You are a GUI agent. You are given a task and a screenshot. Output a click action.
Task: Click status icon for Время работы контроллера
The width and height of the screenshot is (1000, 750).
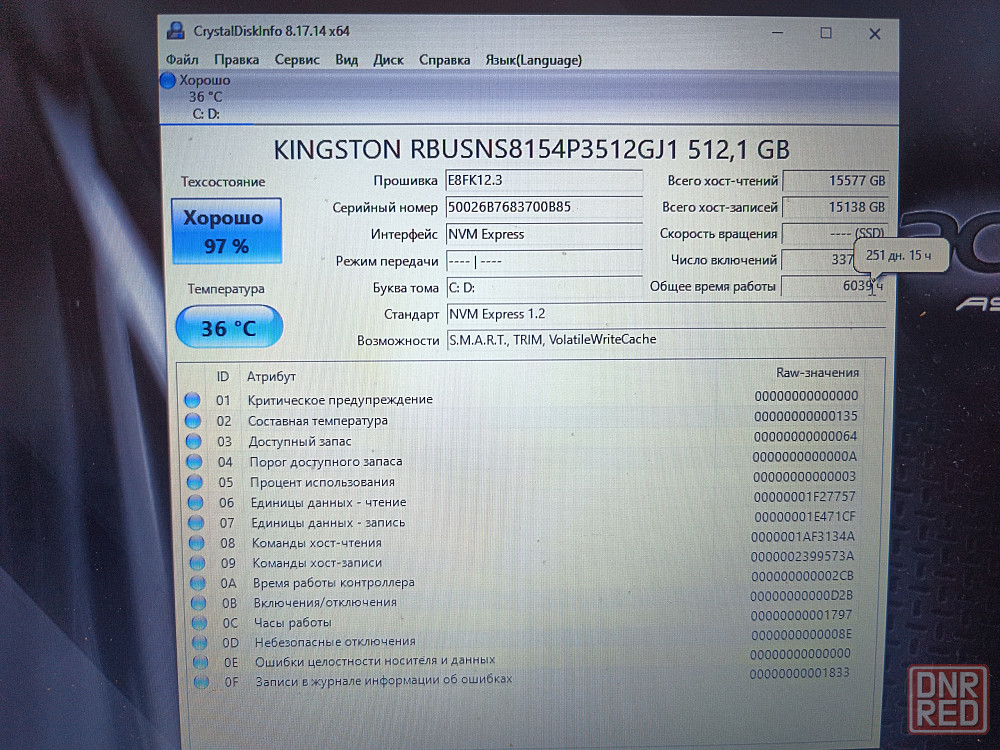click(x=198, y=583)
